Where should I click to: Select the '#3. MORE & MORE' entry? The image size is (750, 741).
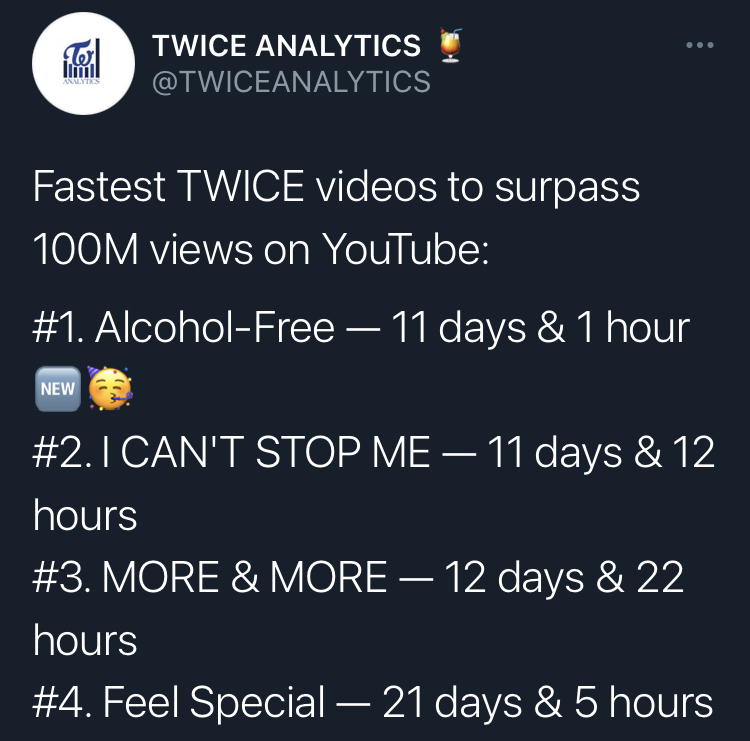tap(210, 577)
